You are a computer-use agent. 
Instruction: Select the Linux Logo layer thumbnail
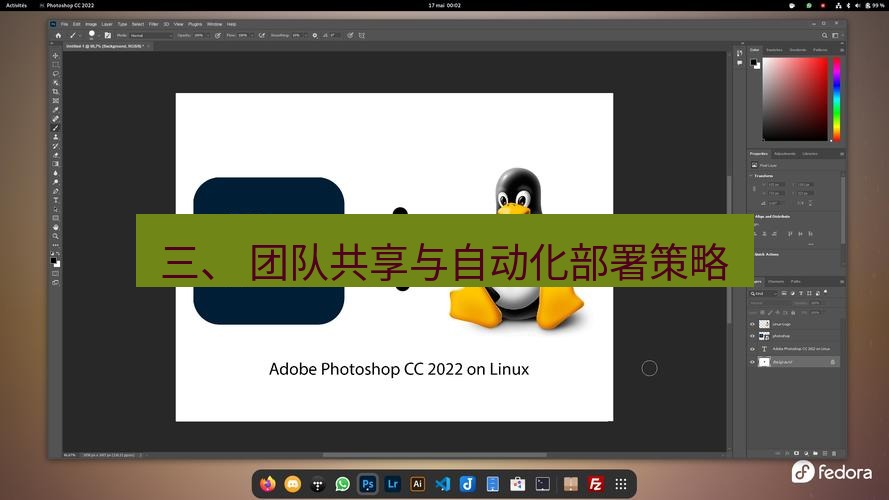(764, 324)
